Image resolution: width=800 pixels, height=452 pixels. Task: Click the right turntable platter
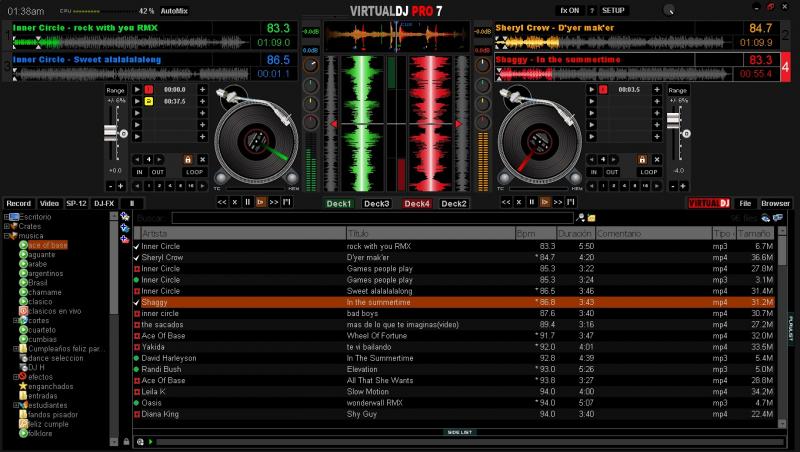click(x=540, y=141)
